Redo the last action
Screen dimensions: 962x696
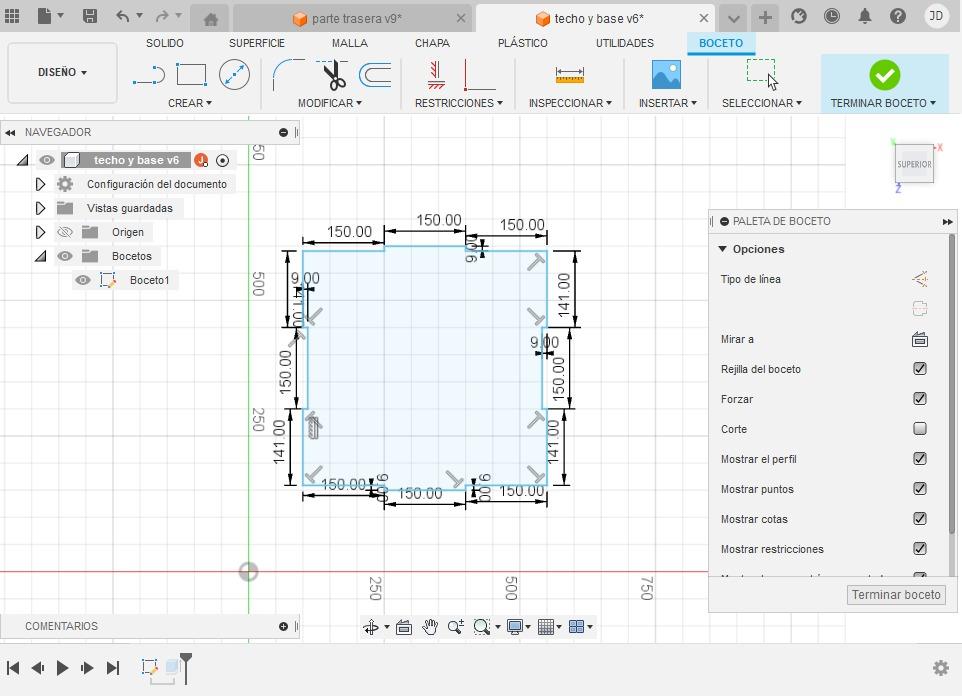pyautogui.click(x=162, y=17)
